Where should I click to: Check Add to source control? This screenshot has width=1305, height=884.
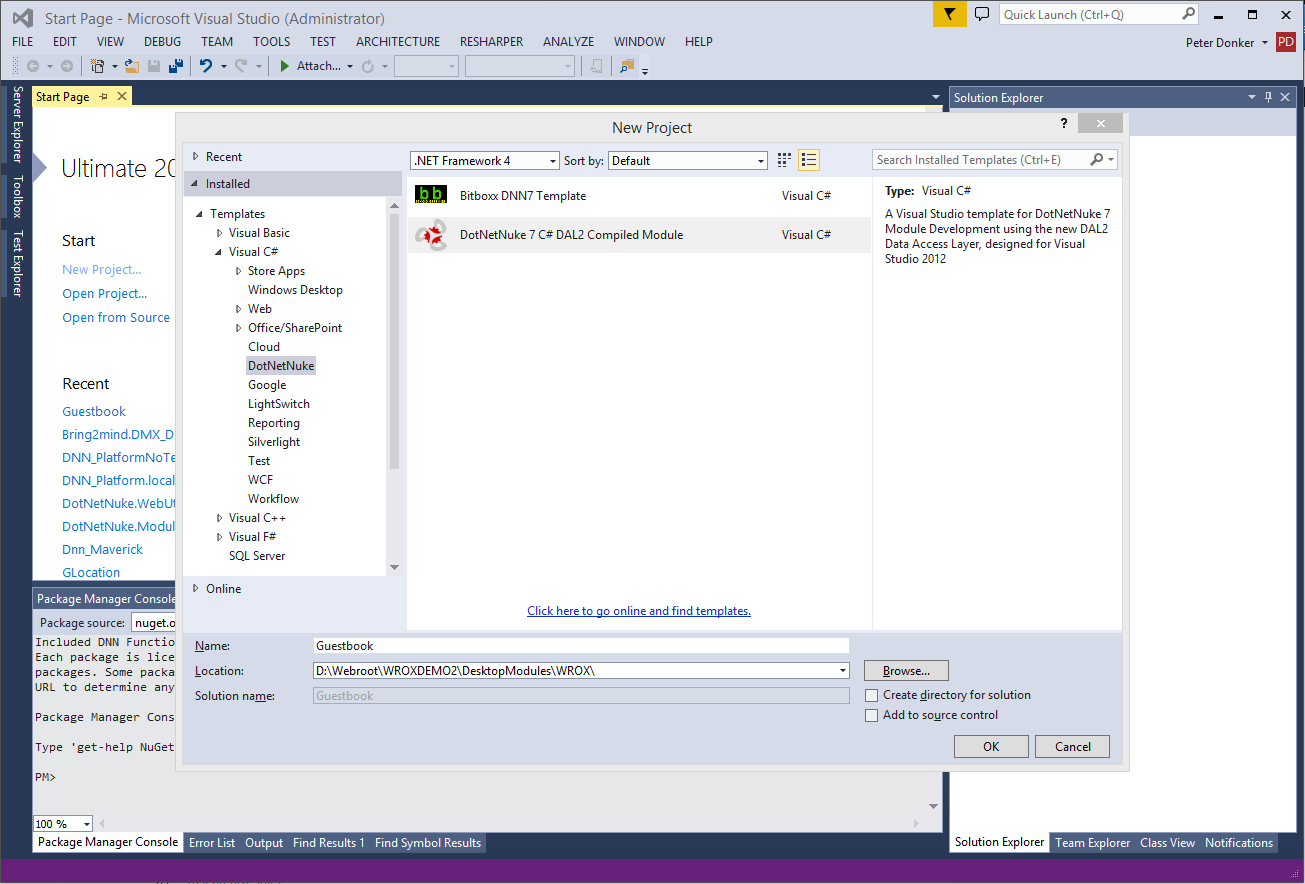coord(872,715)
